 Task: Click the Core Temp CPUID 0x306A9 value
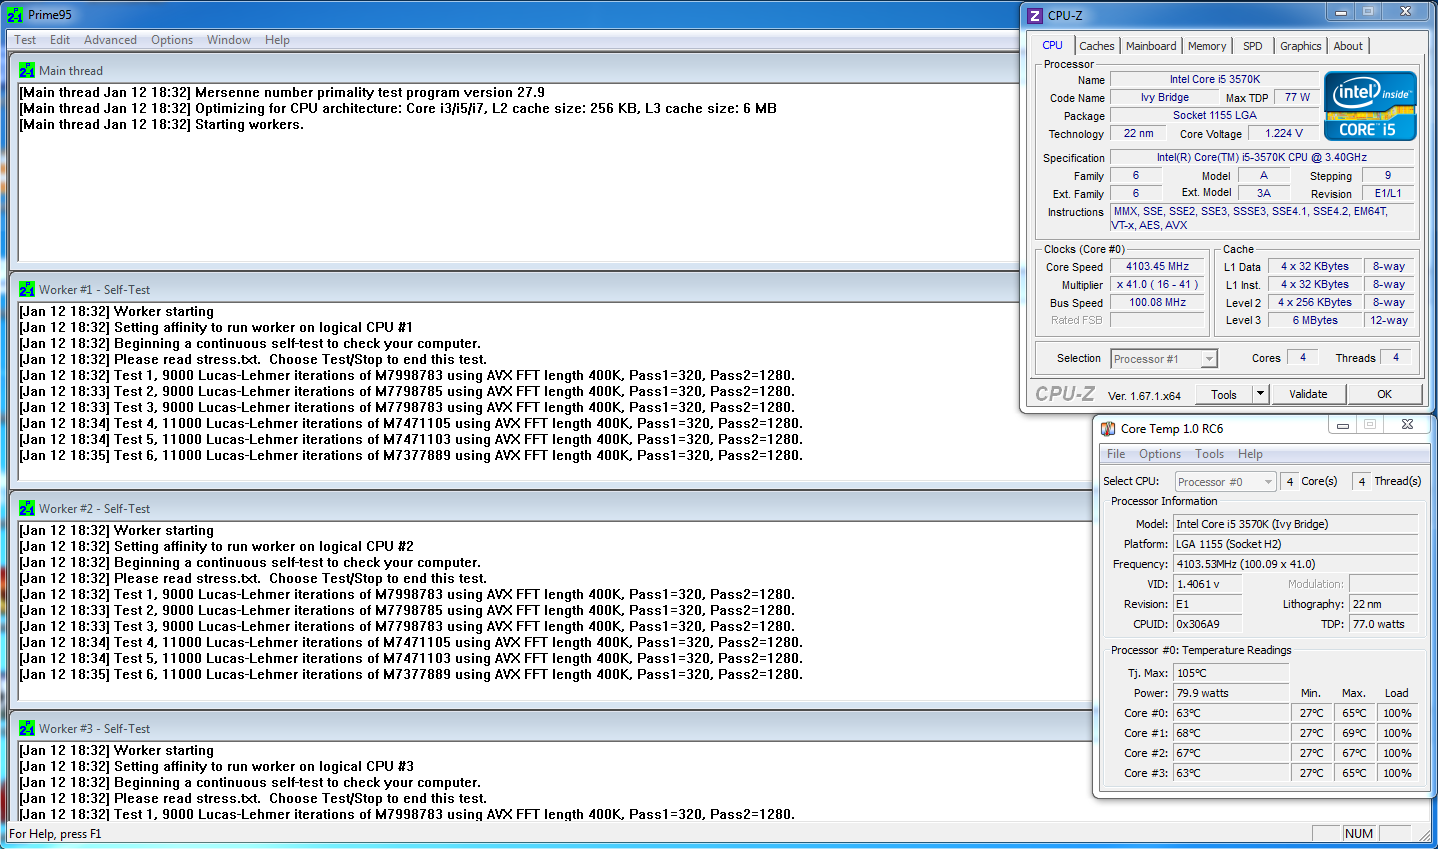tap(1208, 624)
